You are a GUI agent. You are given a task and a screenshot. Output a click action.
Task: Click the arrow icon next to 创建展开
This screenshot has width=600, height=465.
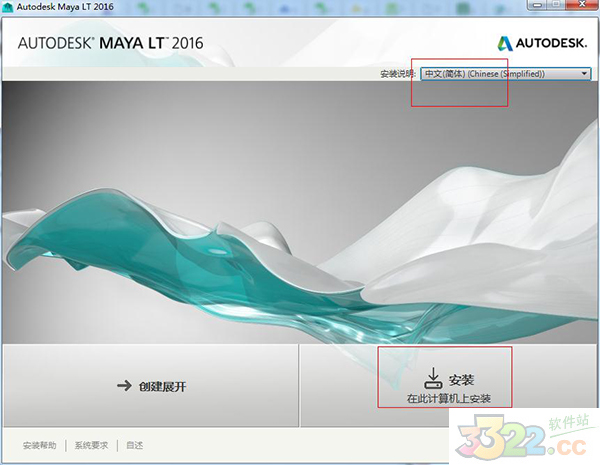click(x=124, y=385)
